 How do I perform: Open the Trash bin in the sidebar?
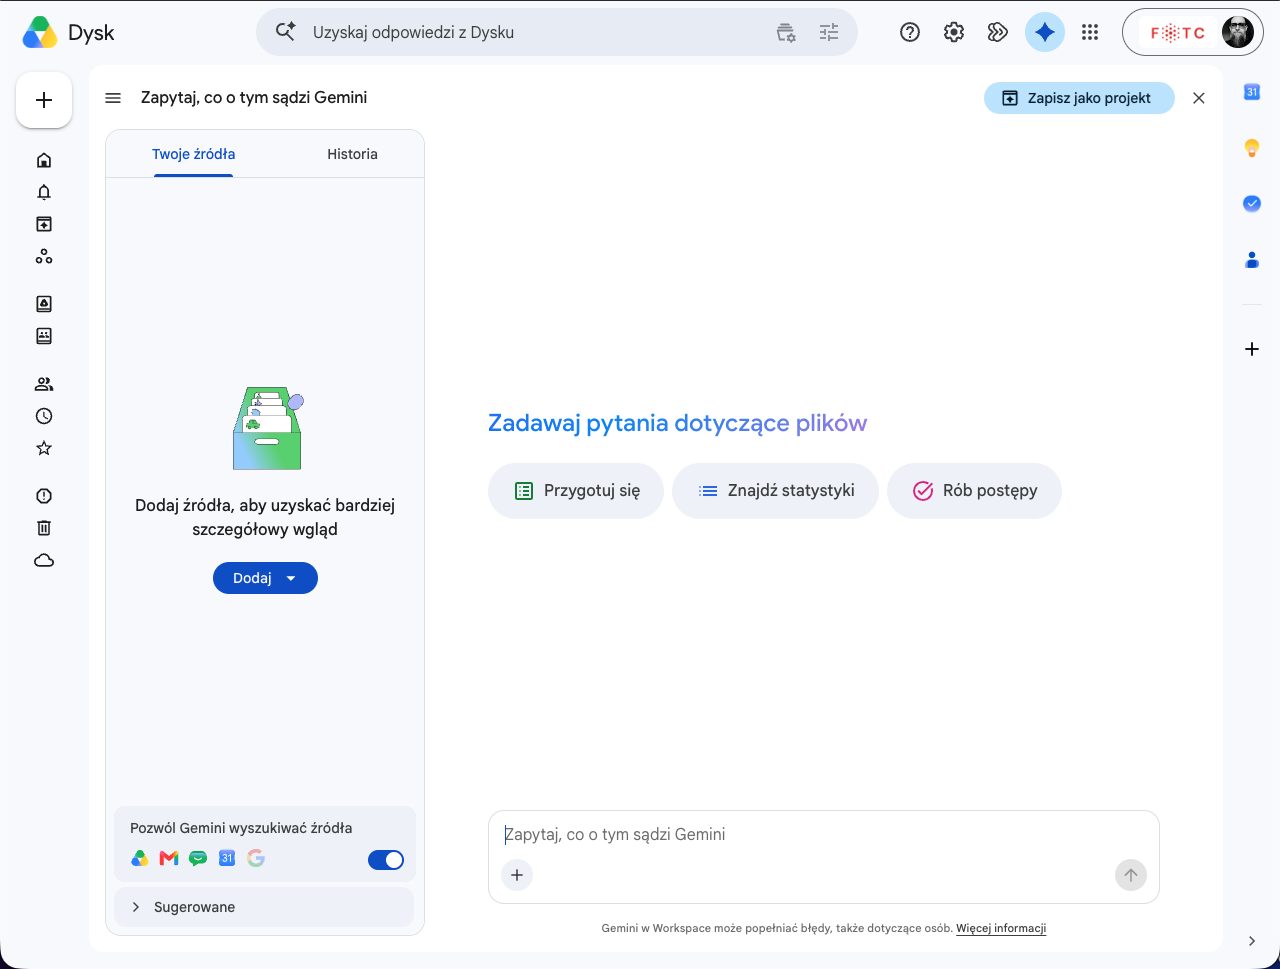(44, 528)
